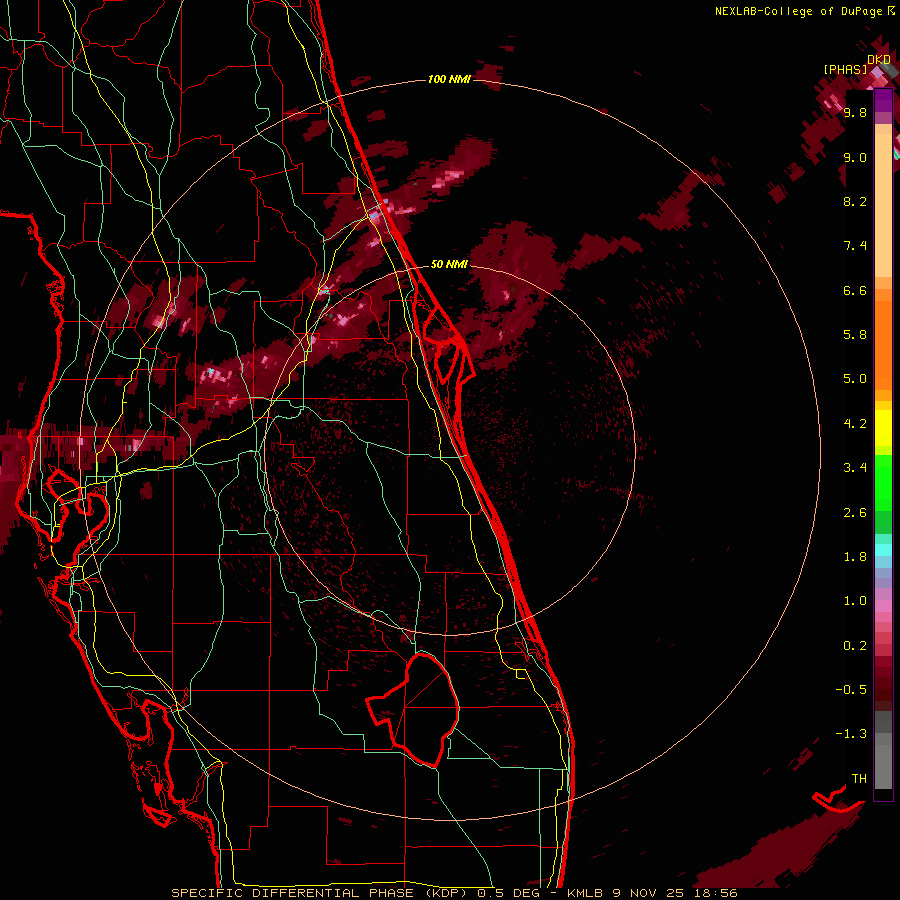Viewport: 900px width, 900px height.
Task: Click the -0.5 scale value
Action: [851, 690]
